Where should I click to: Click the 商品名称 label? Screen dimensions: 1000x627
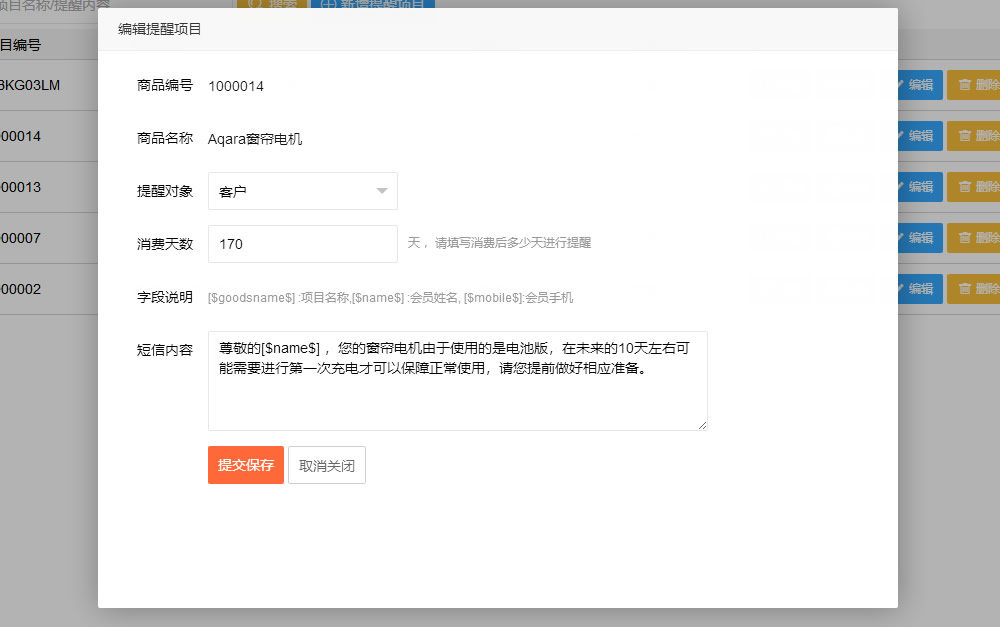[165, 138]
